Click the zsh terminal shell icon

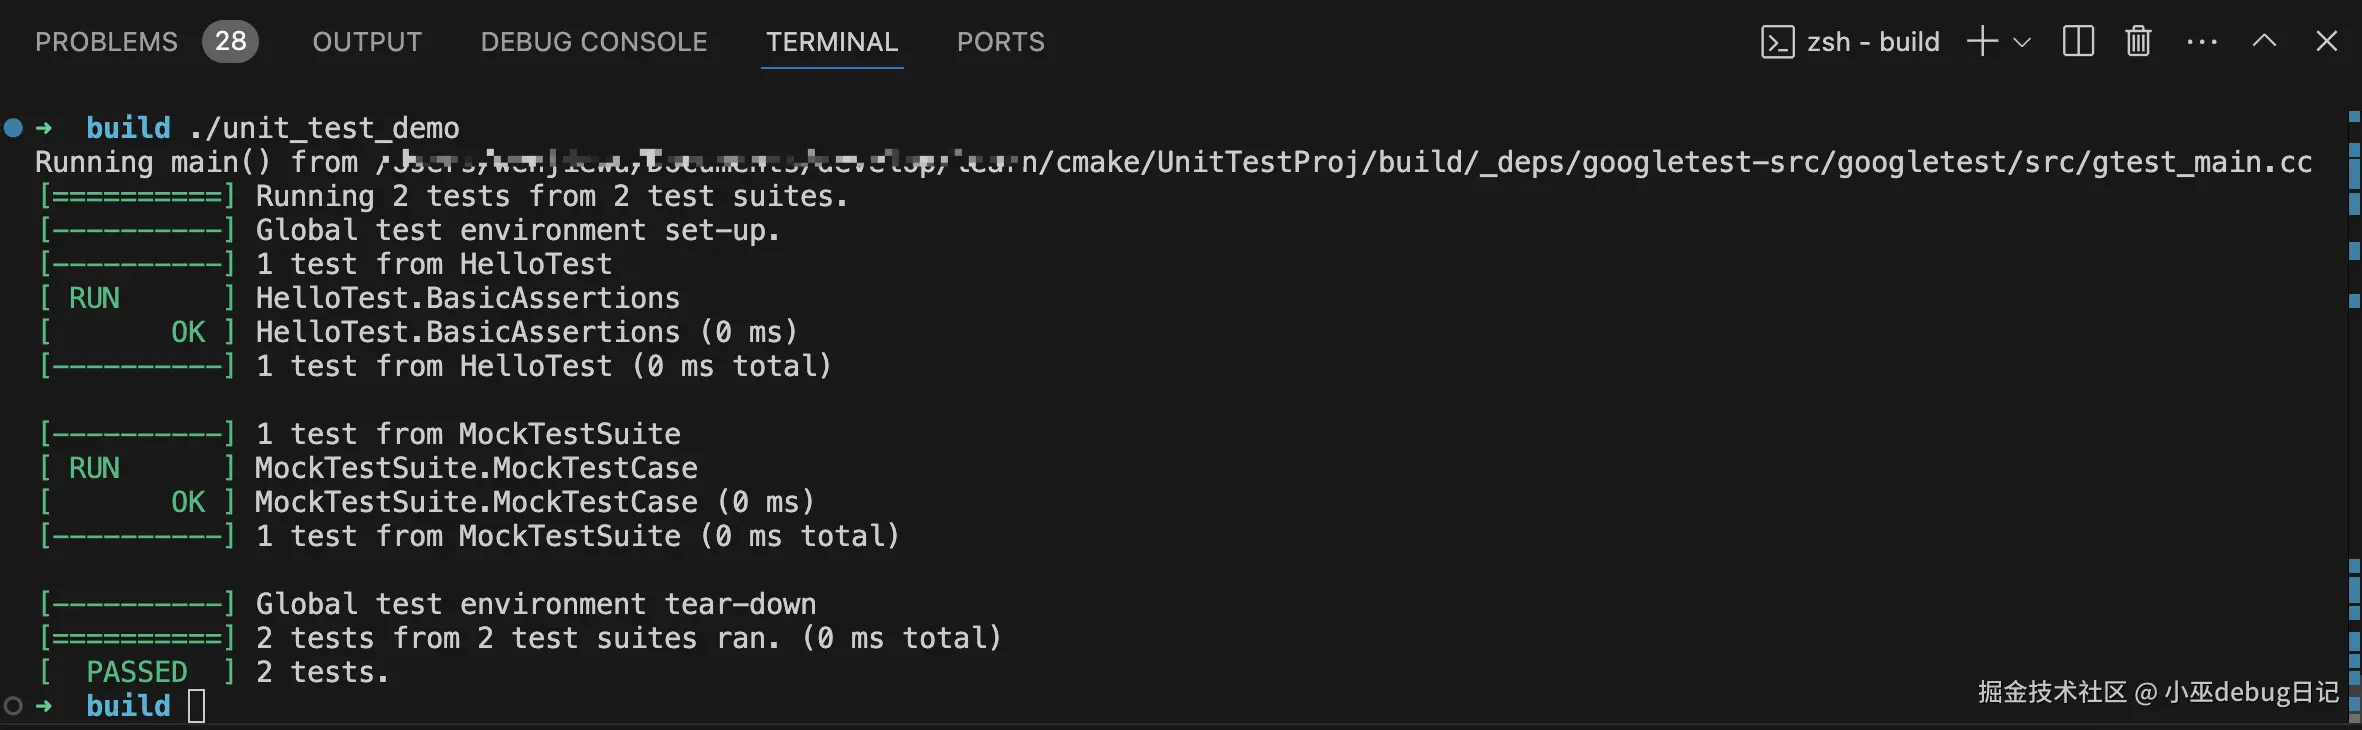(x=1777, y=42)
